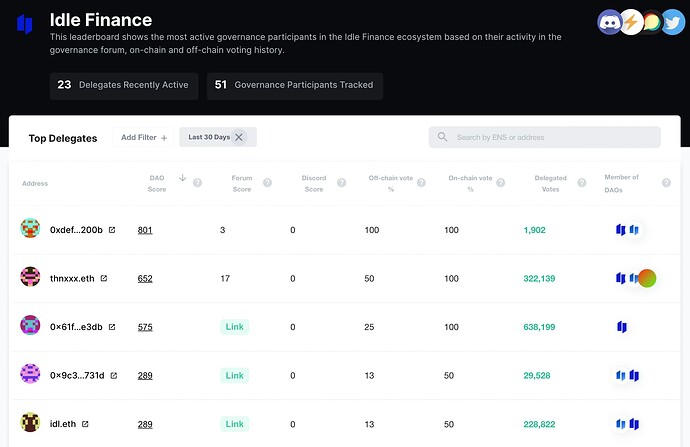
Task: Remove the Last 30 Days filter
Action: click(239, 137)
